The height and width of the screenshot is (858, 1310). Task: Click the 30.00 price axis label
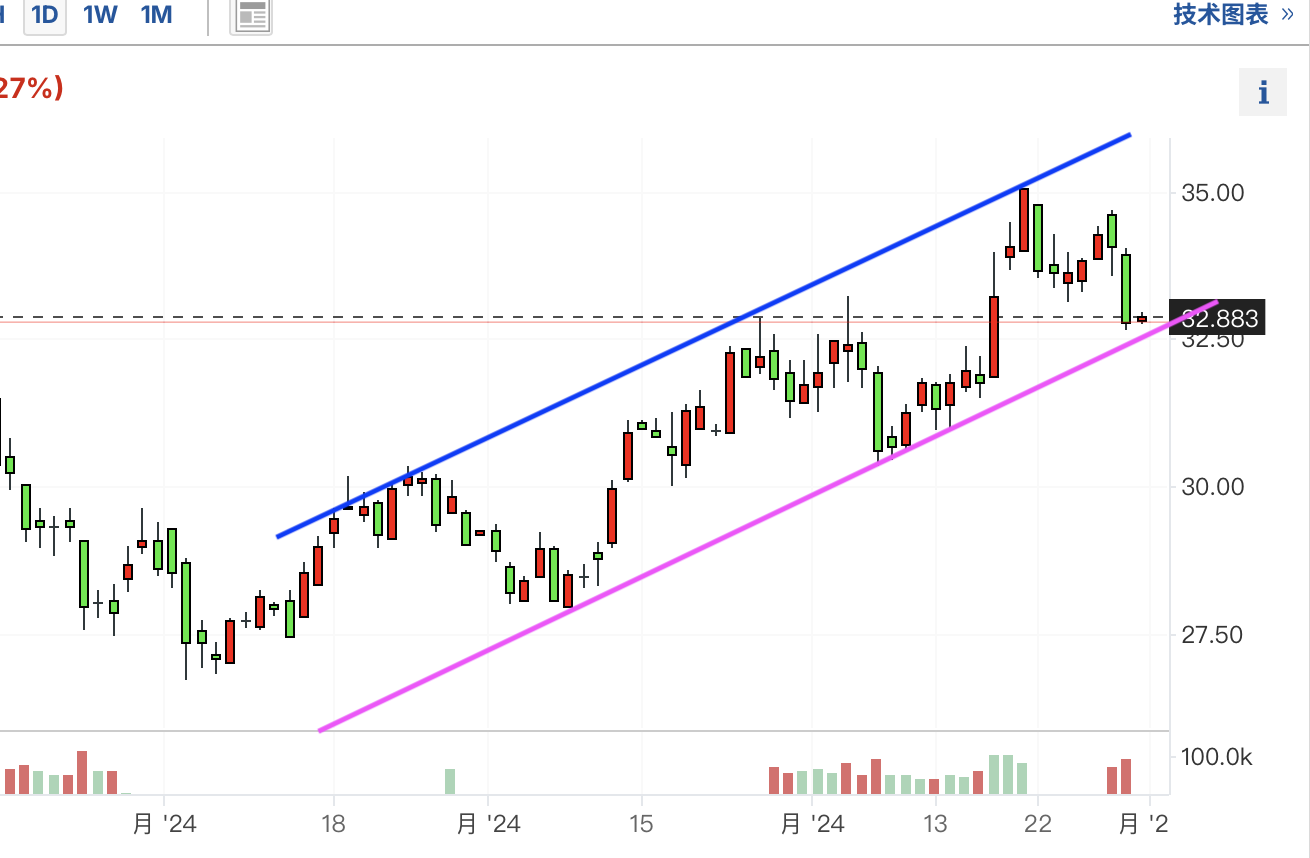point(1213,487)
